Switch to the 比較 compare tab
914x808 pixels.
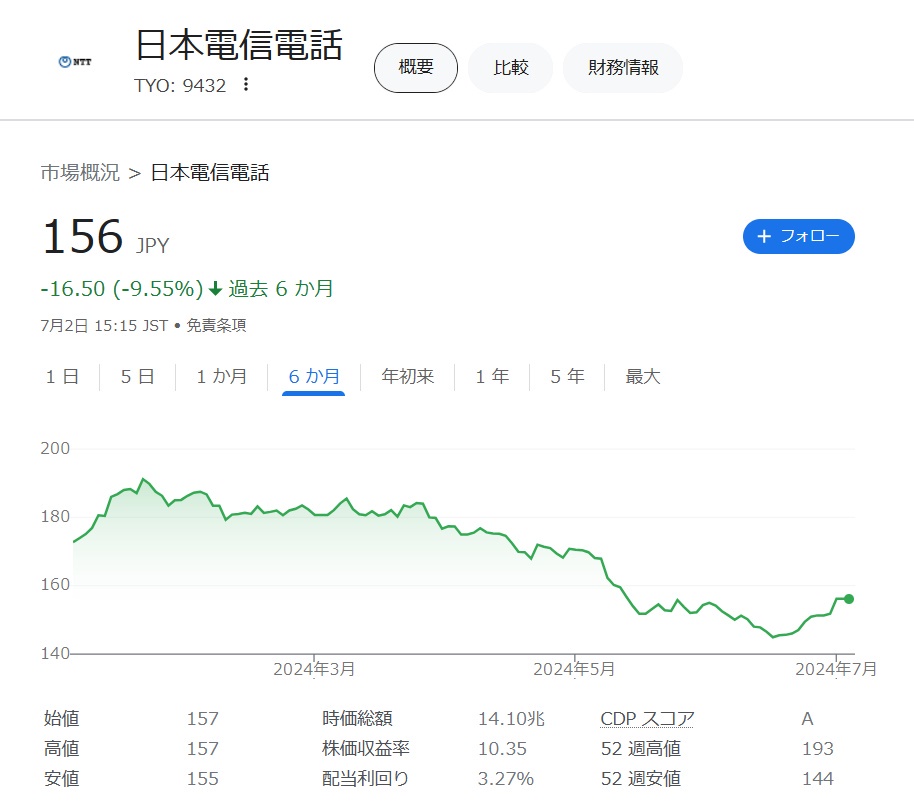[x=511, y=68]
